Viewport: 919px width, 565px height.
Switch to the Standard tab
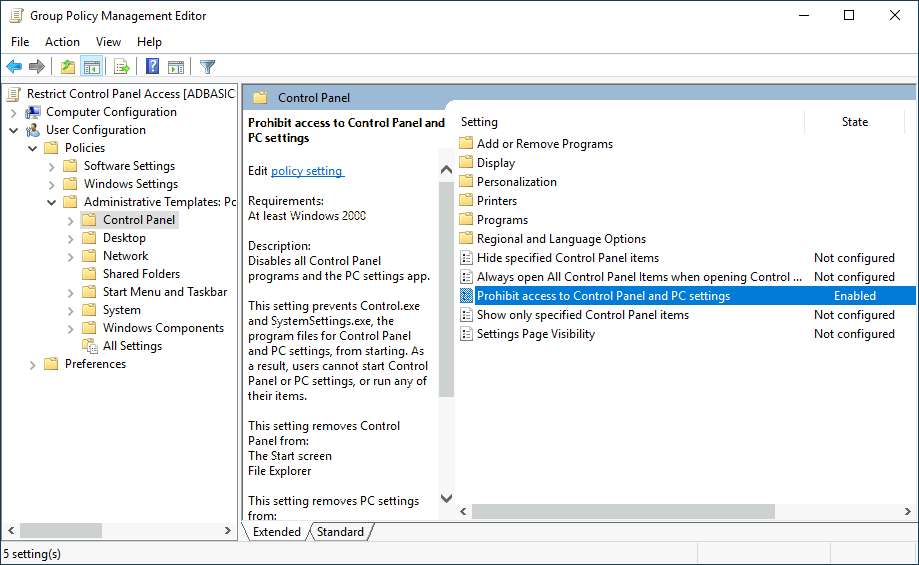[x=340, y=532]
